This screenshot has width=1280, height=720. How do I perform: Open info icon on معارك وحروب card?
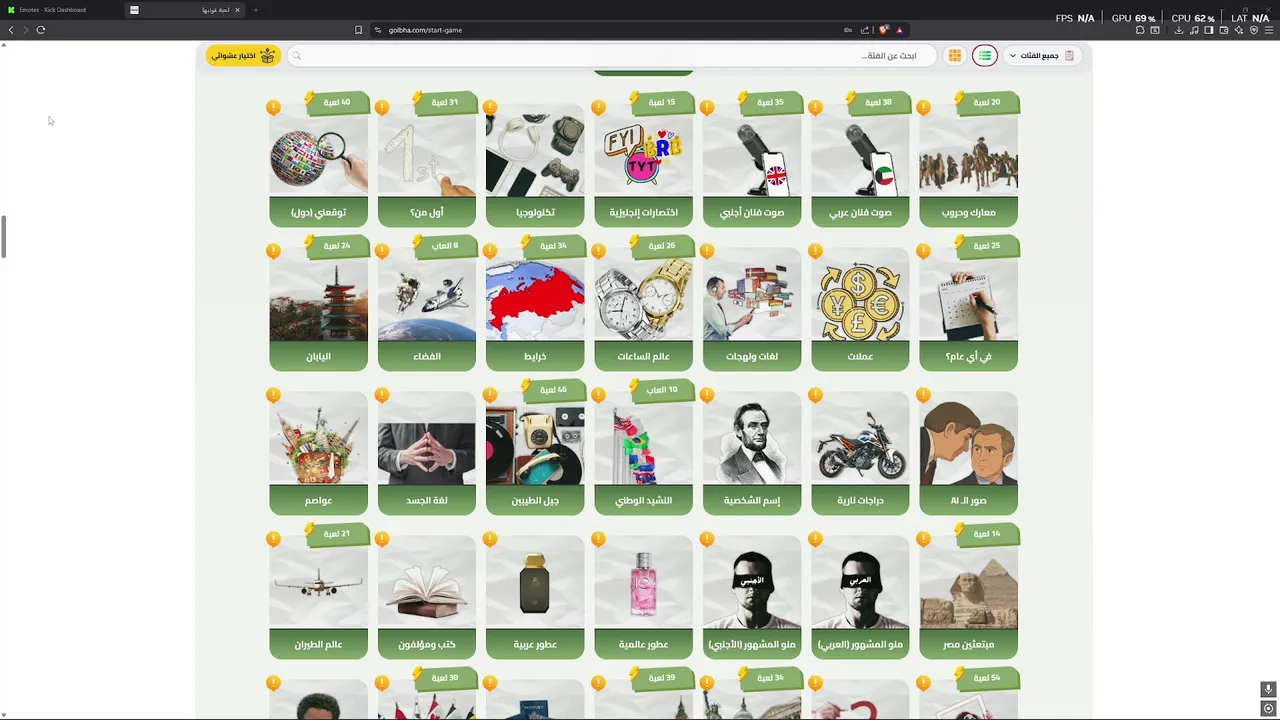coord(923,107)
